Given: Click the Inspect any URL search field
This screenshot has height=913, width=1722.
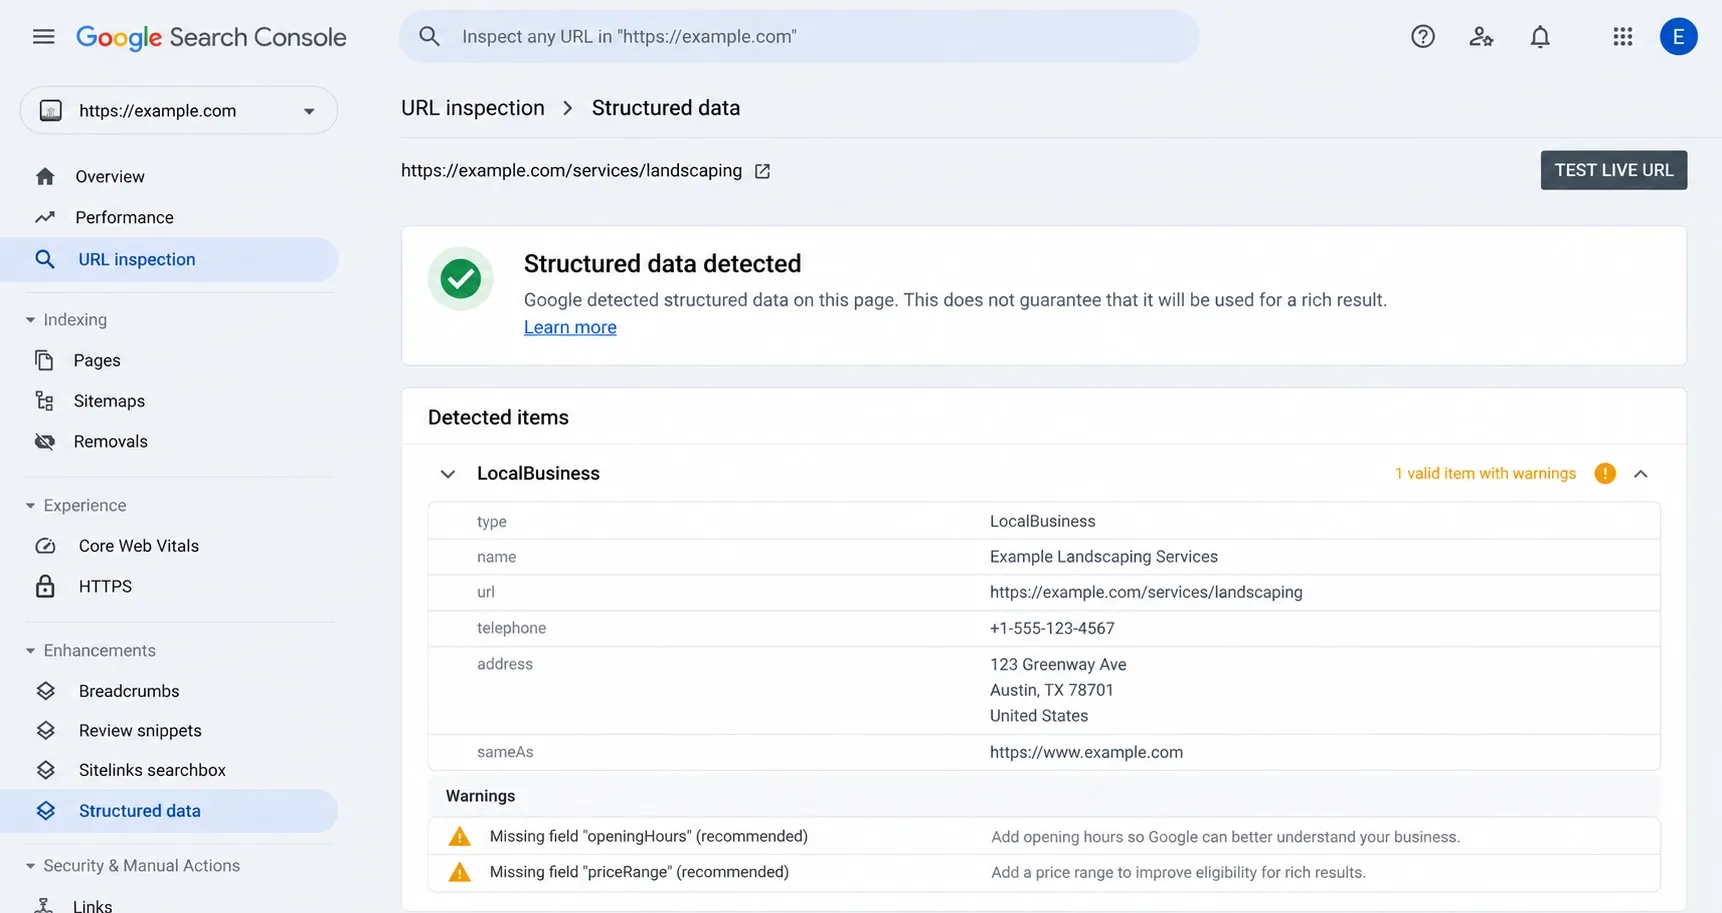Looking at the screenshot, I should coord(799,37).
